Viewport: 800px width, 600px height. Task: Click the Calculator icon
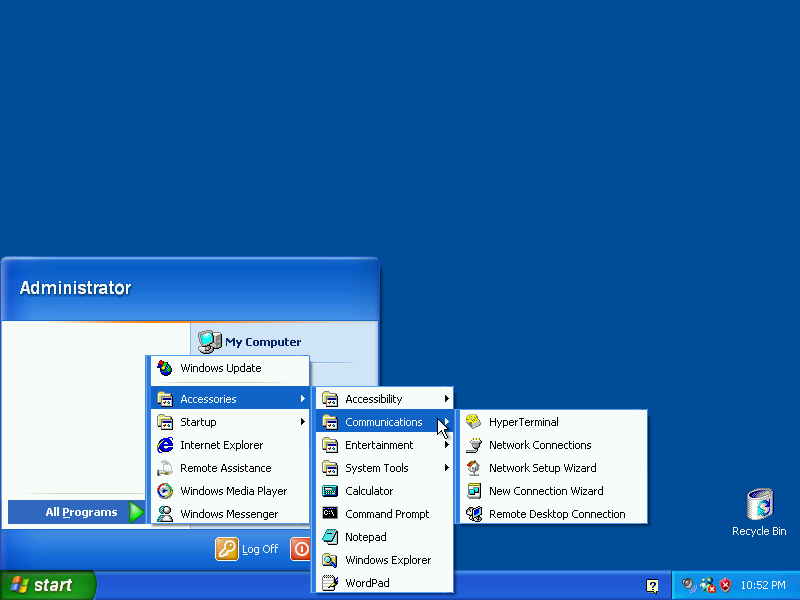[330, 491]
